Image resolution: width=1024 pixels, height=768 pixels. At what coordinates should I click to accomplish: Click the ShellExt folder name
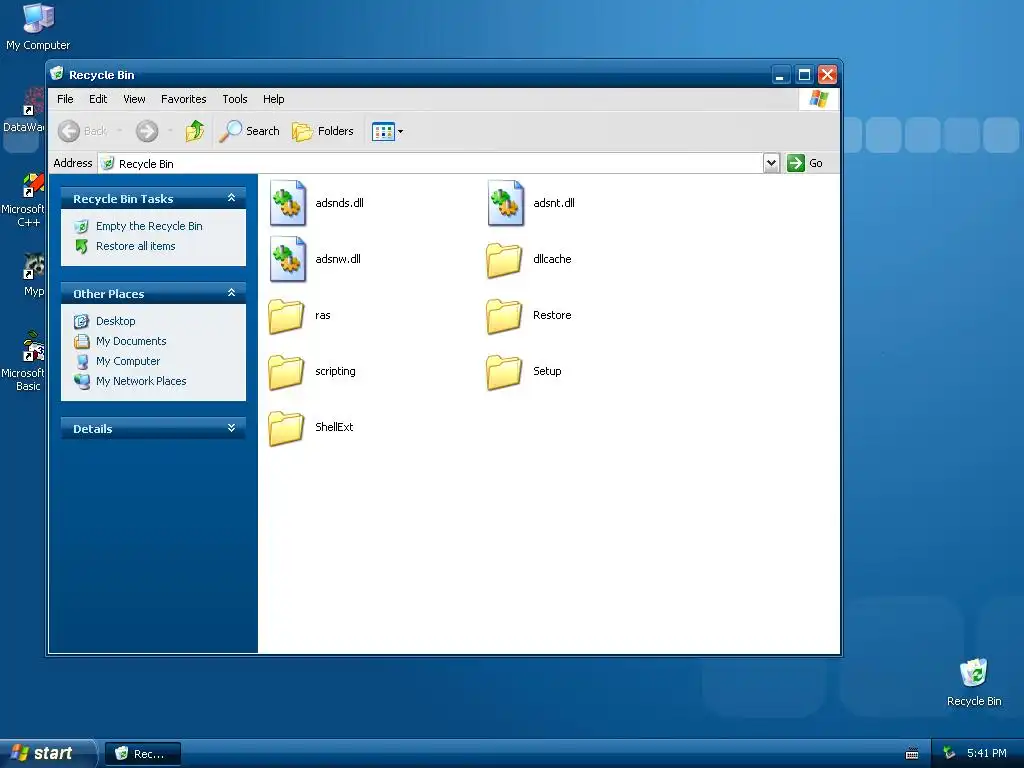[334, 427]
